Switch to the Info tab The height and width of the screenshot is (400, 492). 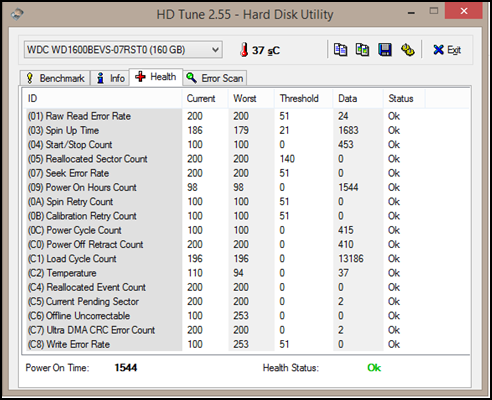tap(110, 78)
